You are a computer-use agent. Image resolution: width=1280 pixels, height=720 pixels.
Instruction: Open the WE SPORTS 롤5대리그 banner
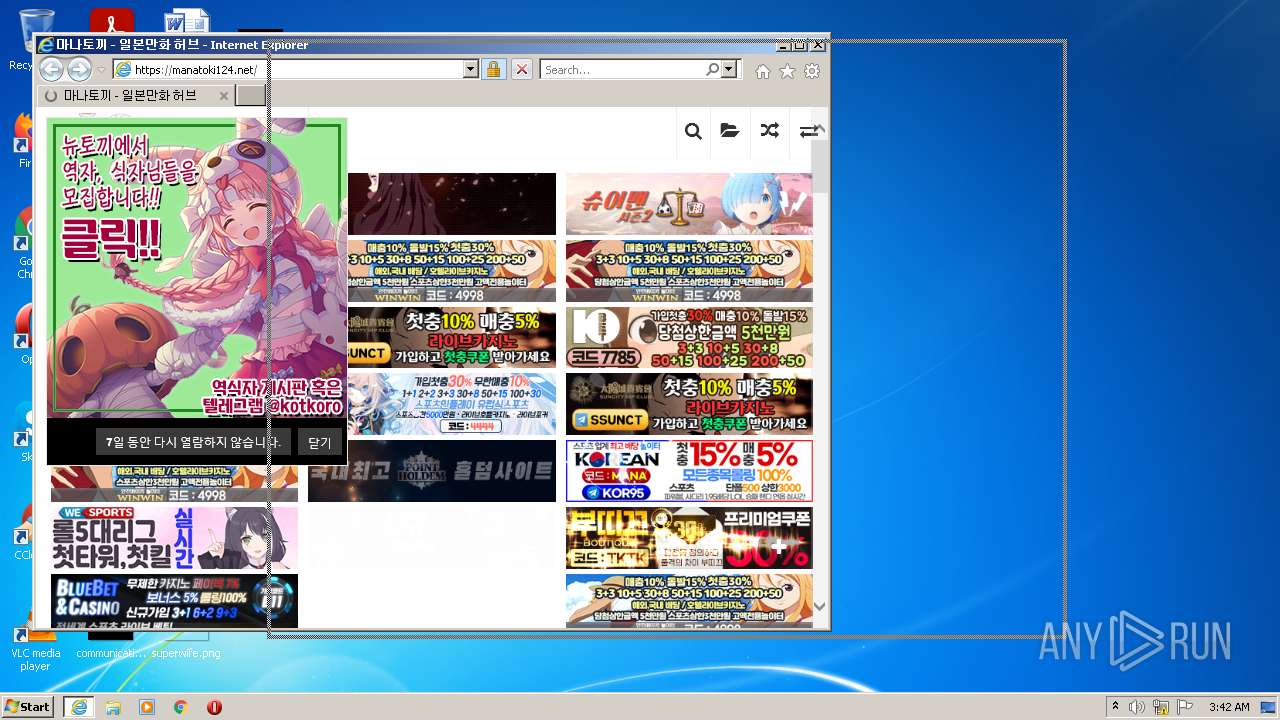[174, 538]
